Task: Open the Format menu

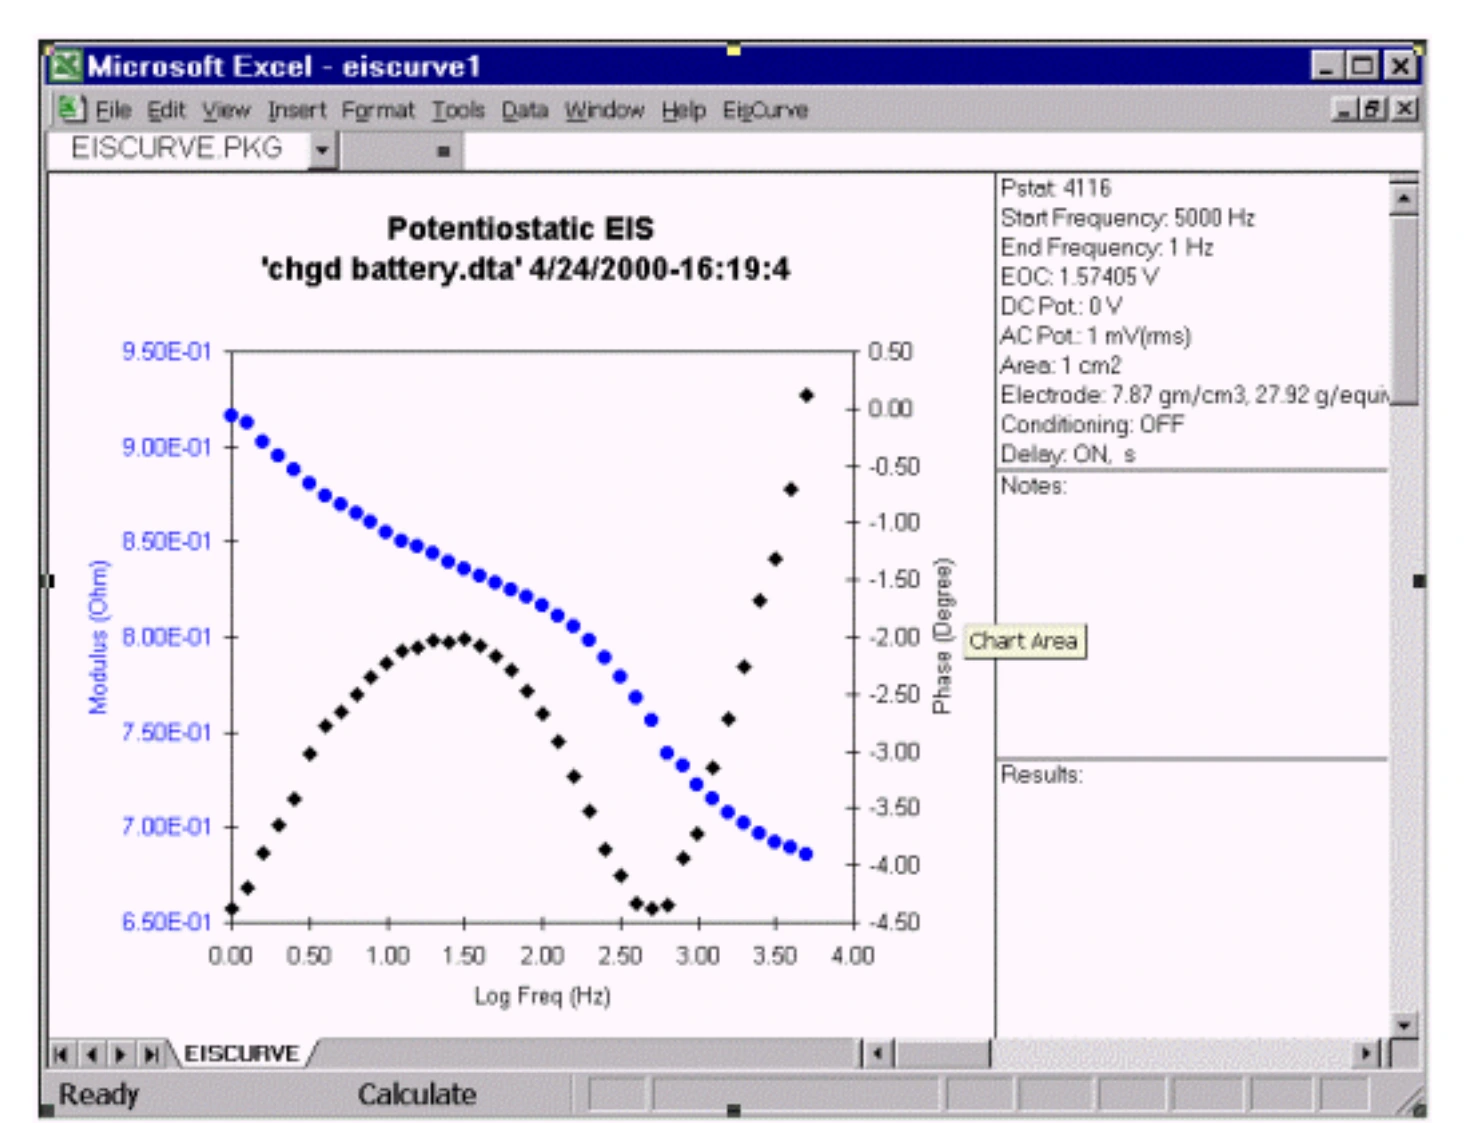Action: [378, 110]
